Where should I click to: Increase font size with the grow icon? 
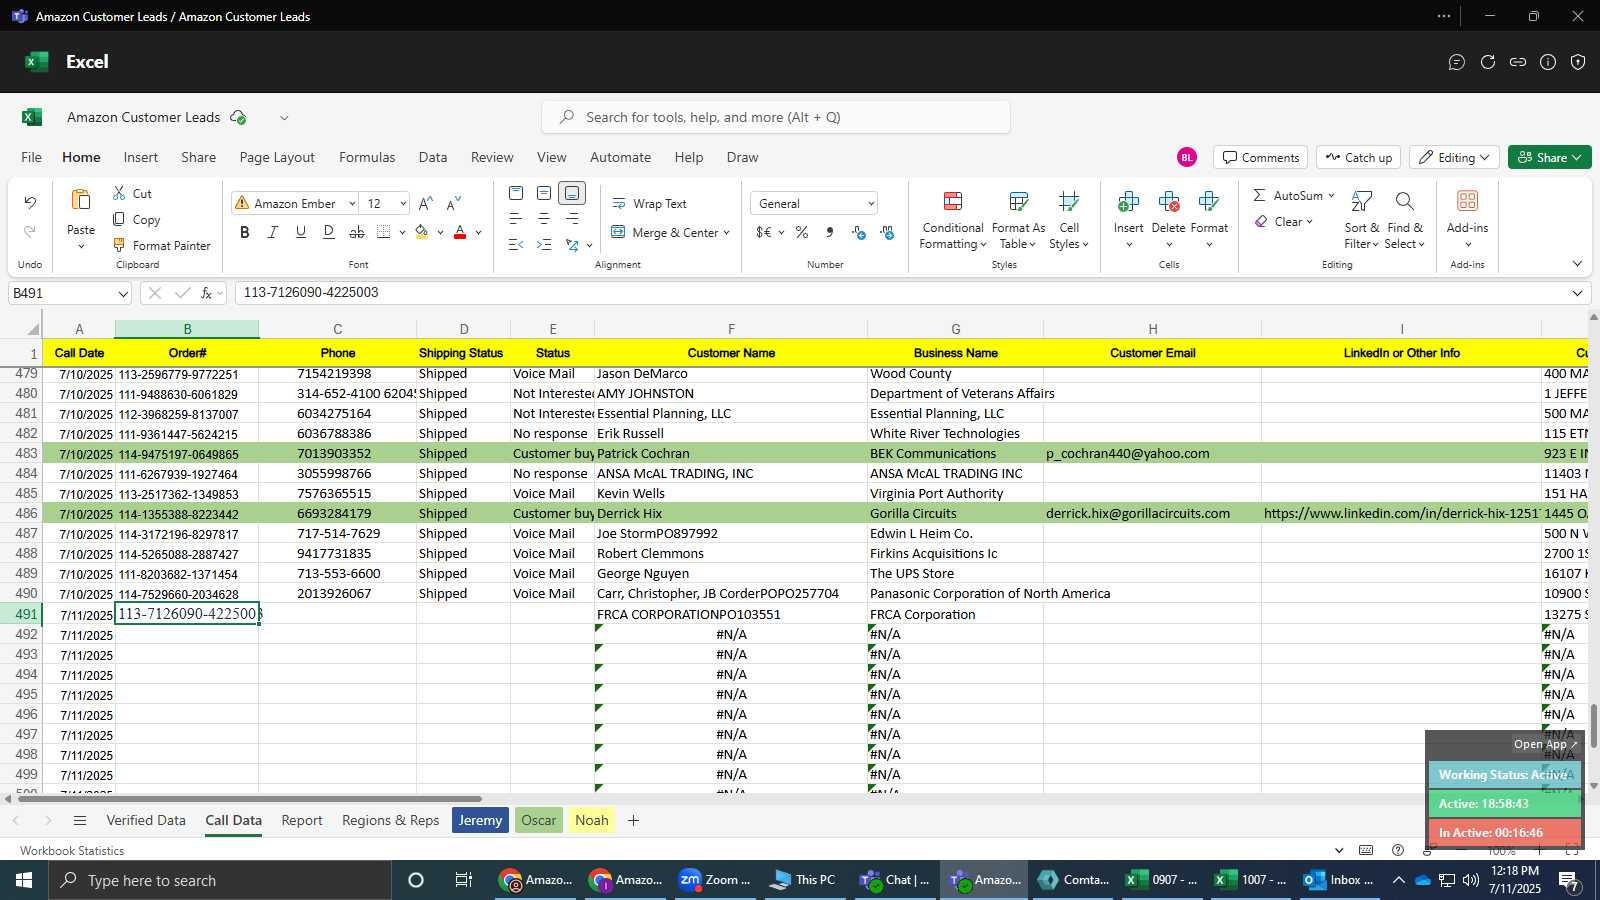pos(426,203)
